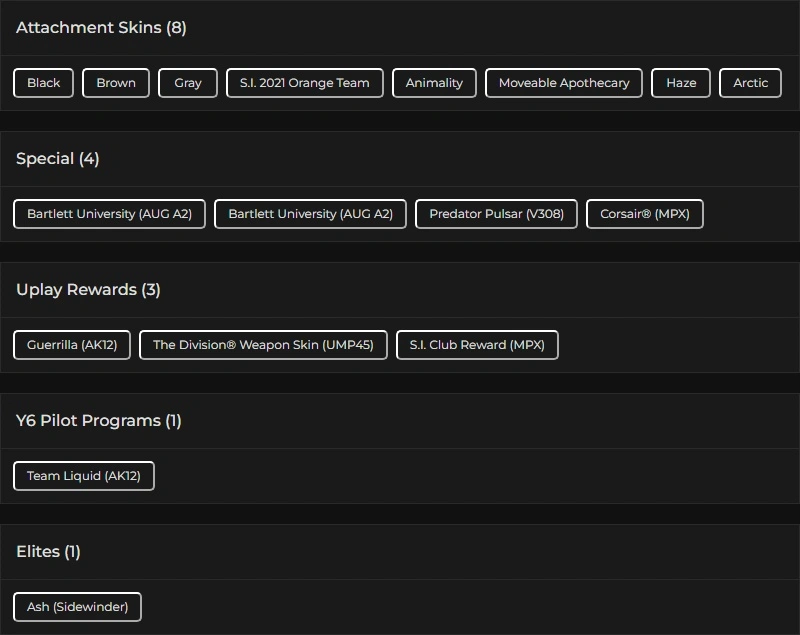Click the Ash (Sidewinder) elite tag
800x635 pixels.
click(77, 607)
